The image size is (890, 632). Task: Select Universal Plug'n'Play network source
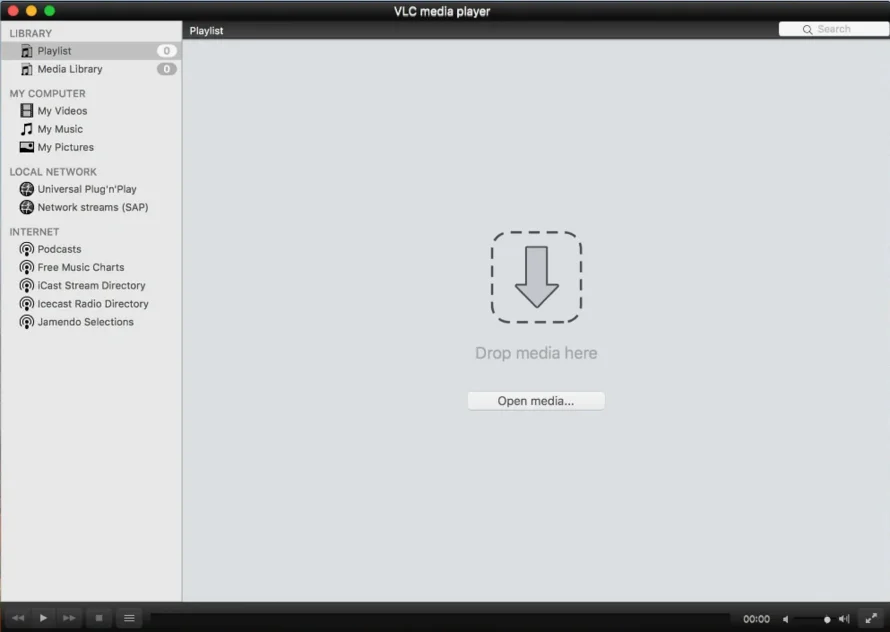[86, 189]
